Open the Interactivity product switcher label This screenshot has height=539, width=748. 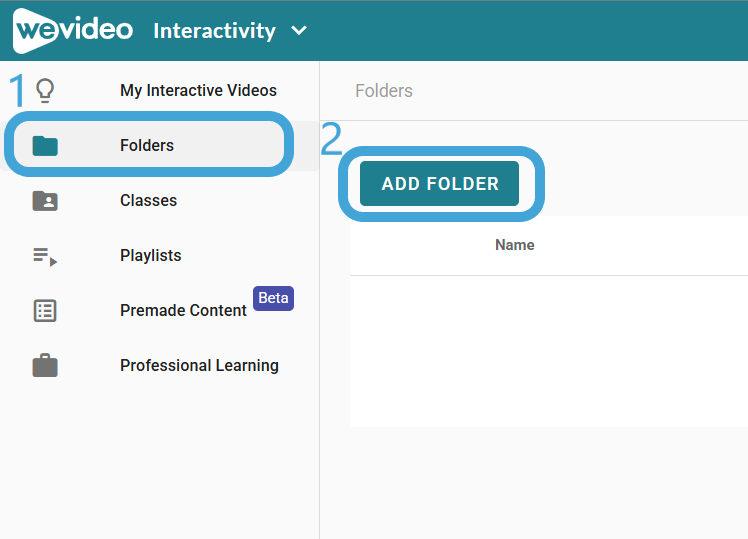214,31
